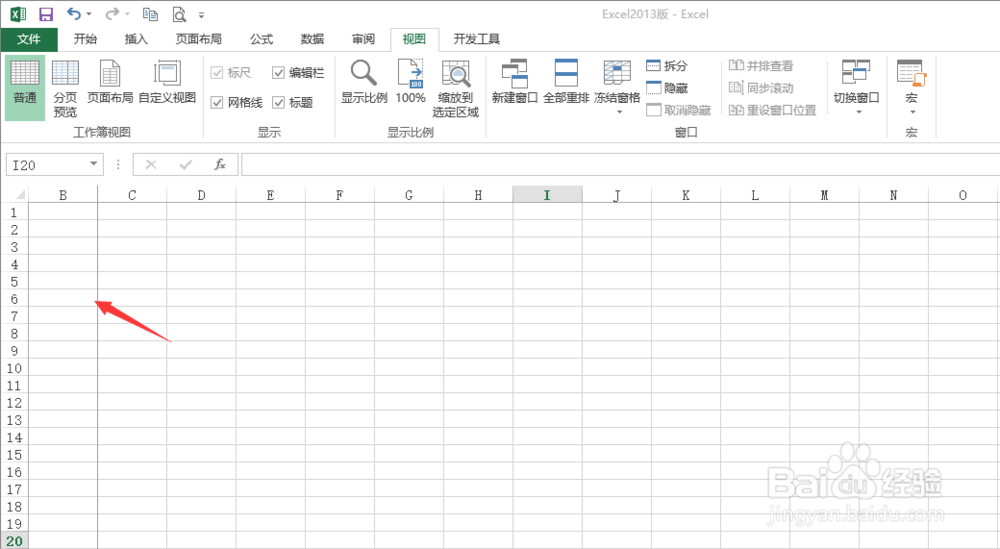Image resolution: width=1000 pixels, height=549 pixels.
Task: Toggle the 标尺 checkbox
Action: (x=231, y=73)
